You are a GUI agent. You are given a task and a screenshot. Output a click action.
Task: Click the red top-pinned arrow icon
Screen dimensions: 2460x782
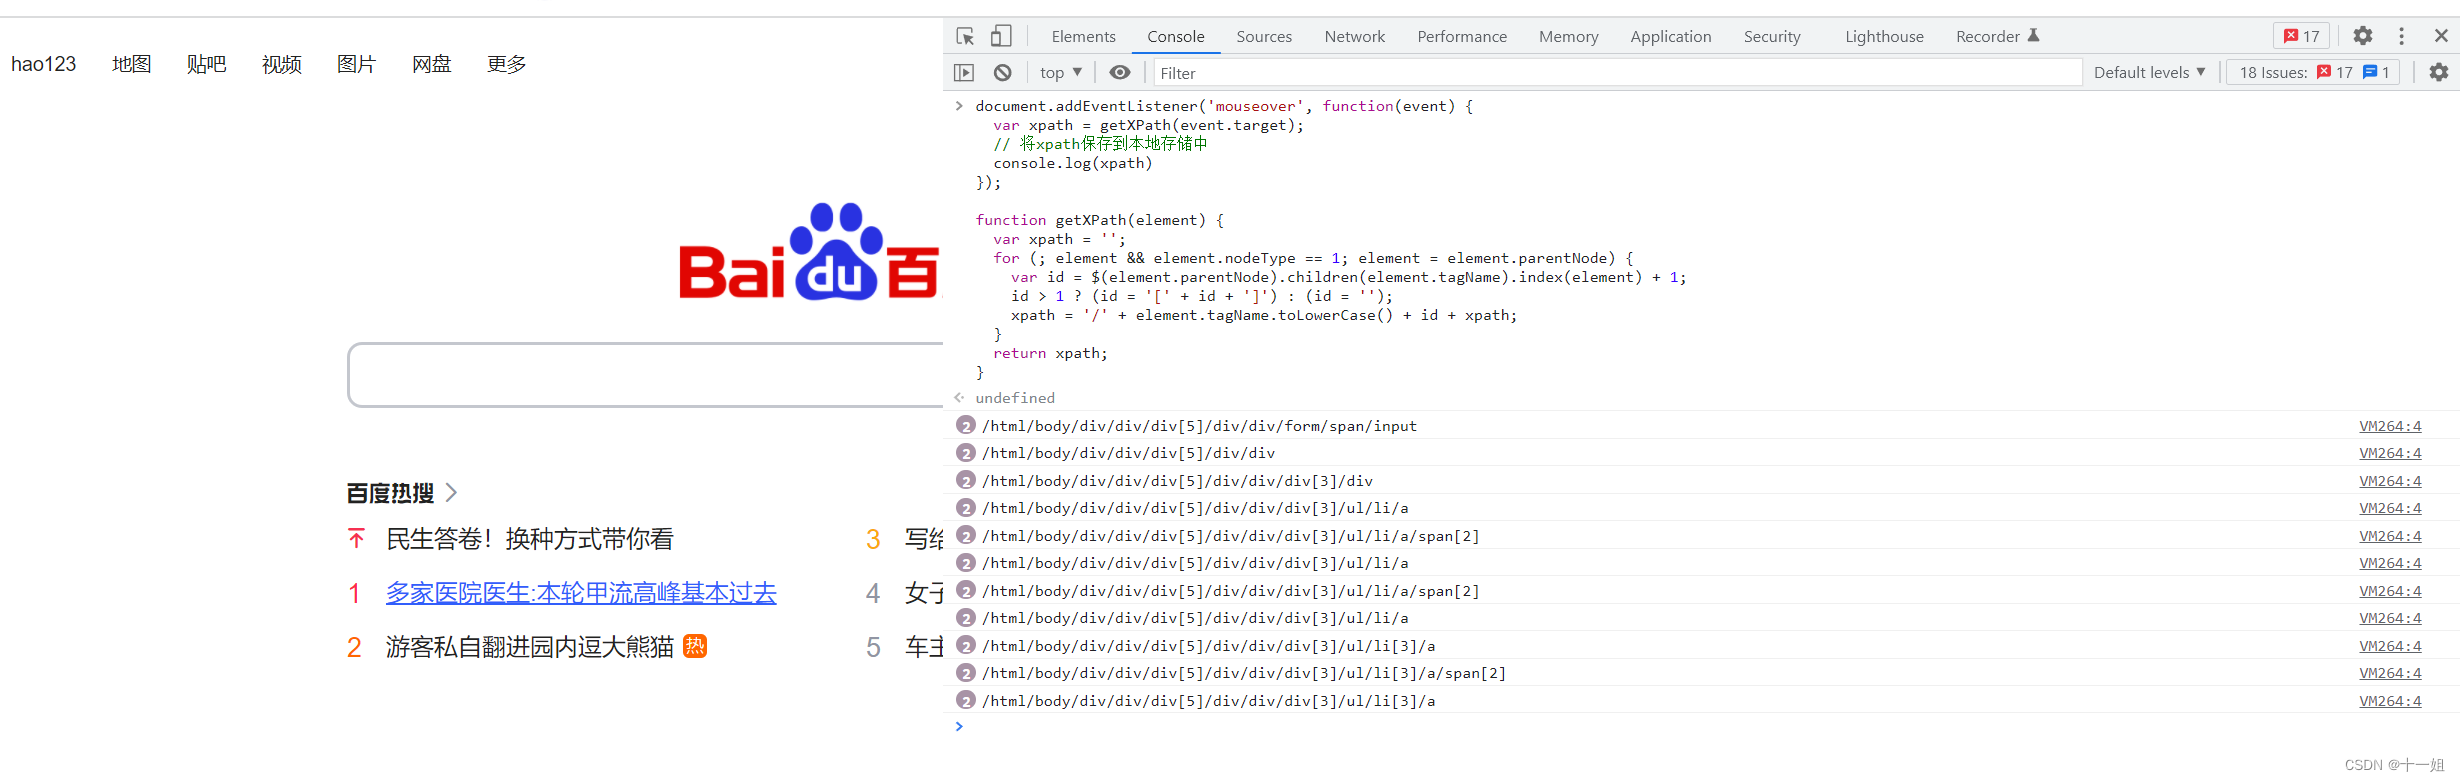pos(356,539)
